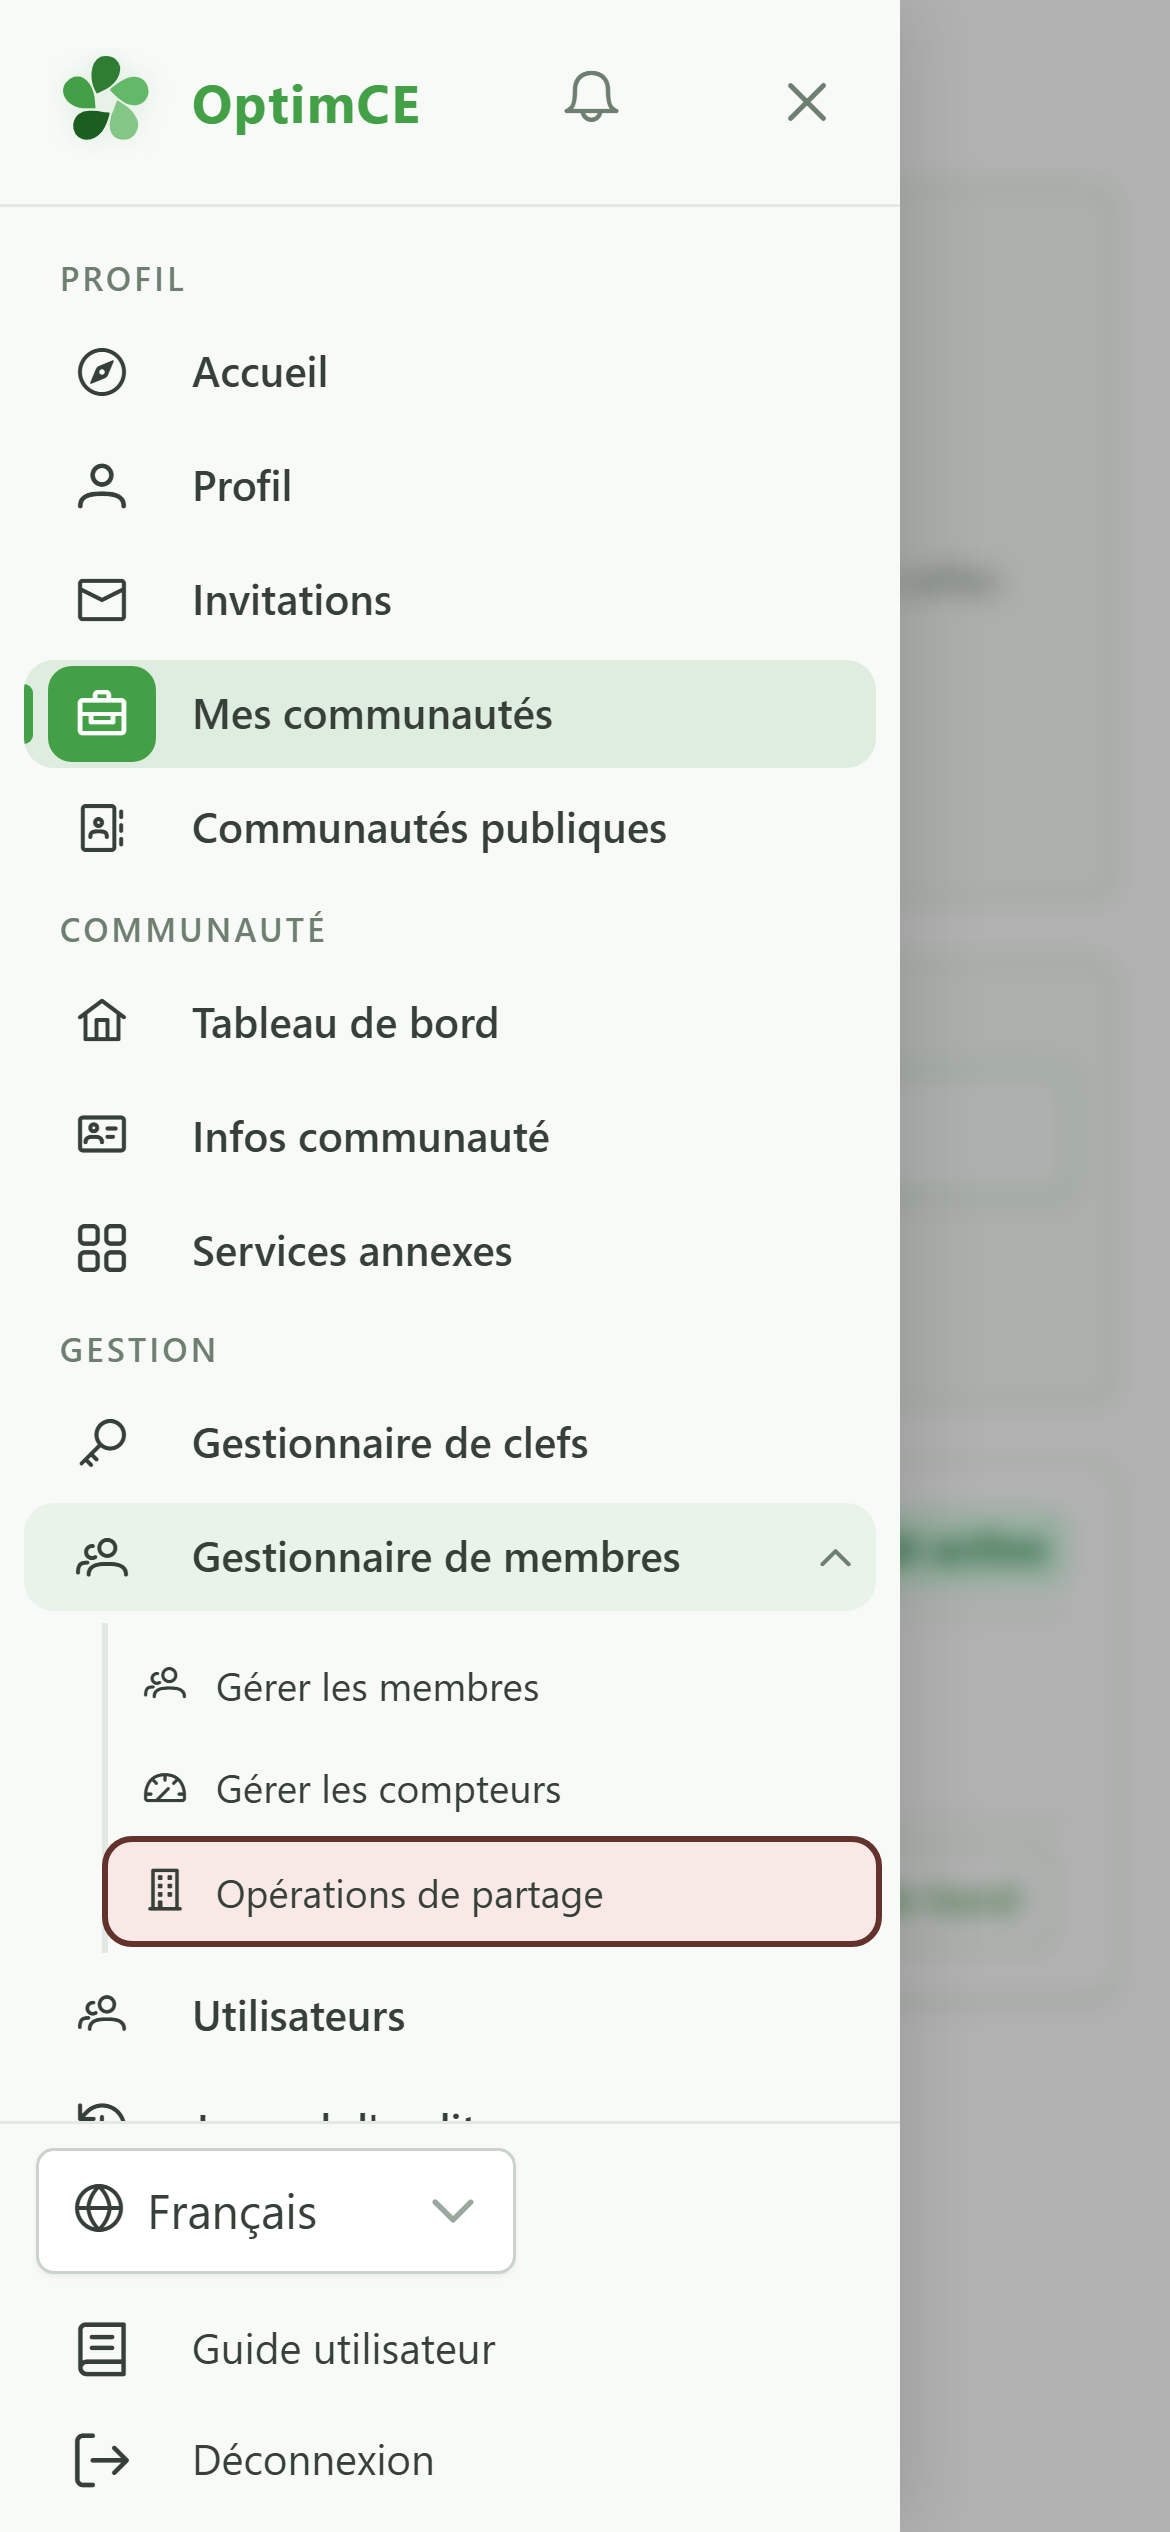Select the Communautés publiques contact book icon
This screenshot has height=2532, width=1170.
point(102,828)
